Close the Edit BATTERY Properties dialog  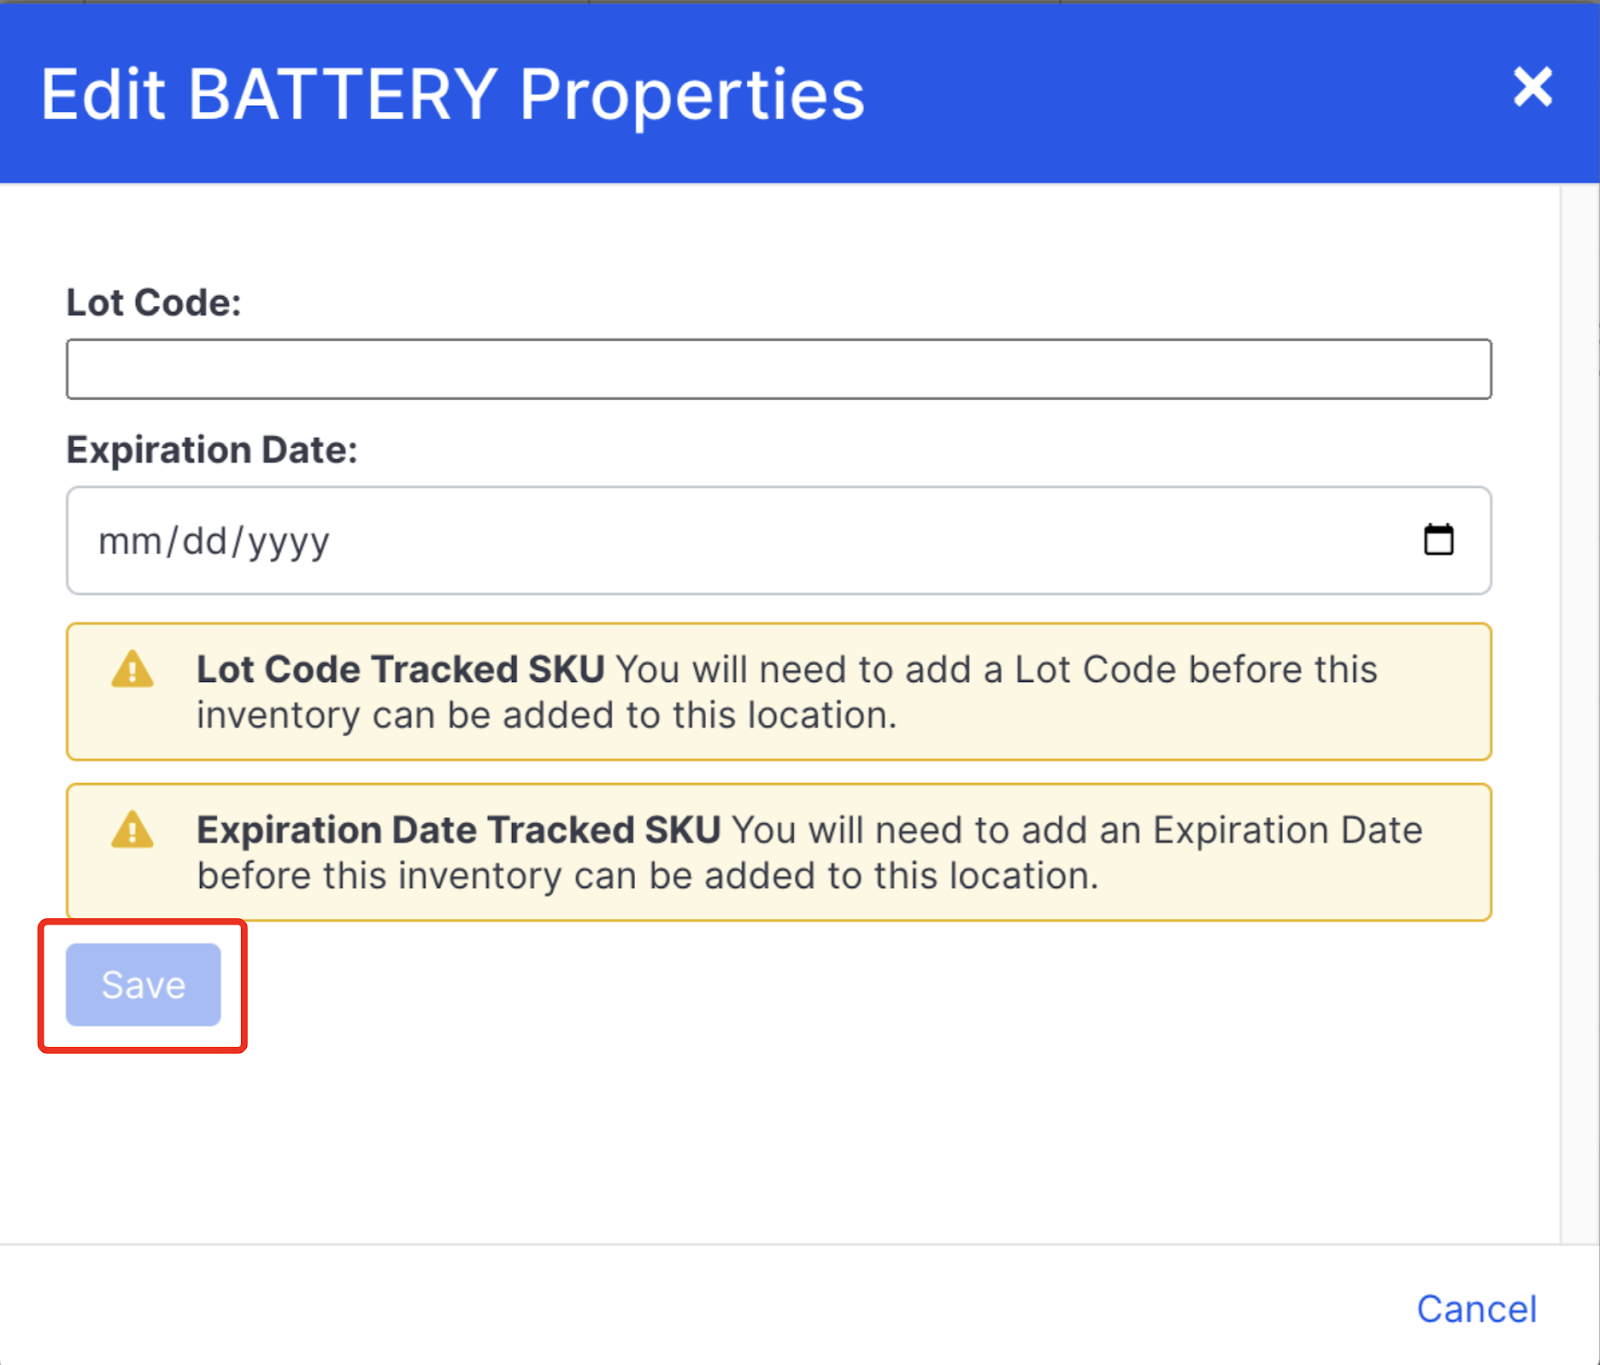(x=1532, y=87)
